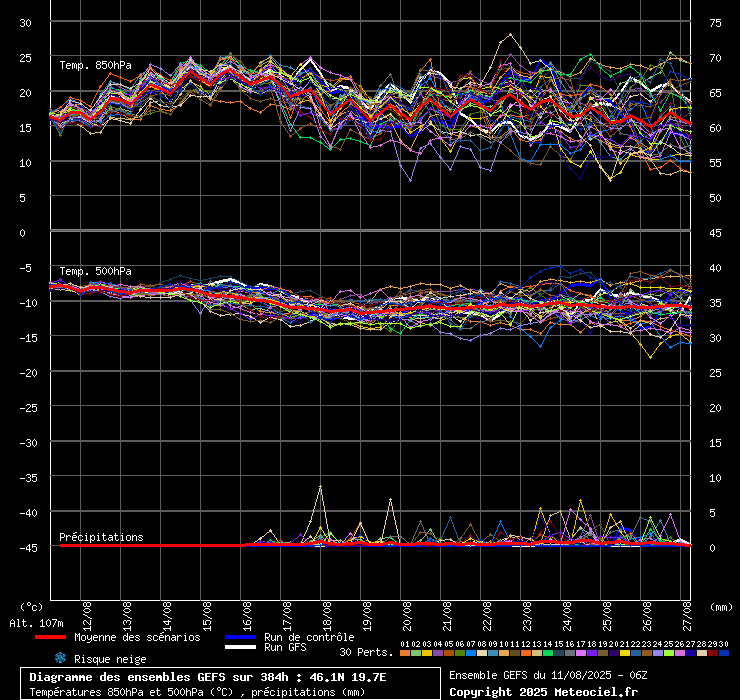Select perturbation 02 light green swatch
740x700 pixels.
(416, 653)
